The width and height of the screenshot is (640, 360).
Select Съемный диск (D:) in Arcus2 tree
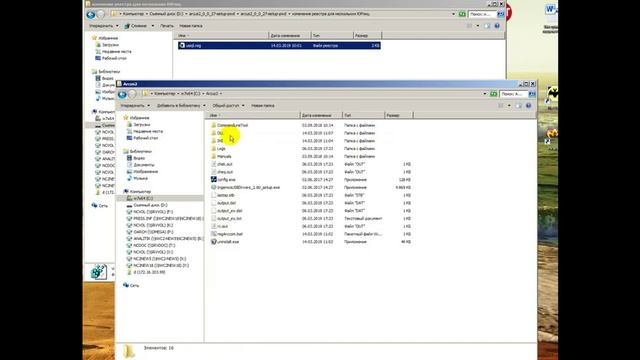[151, 205]
